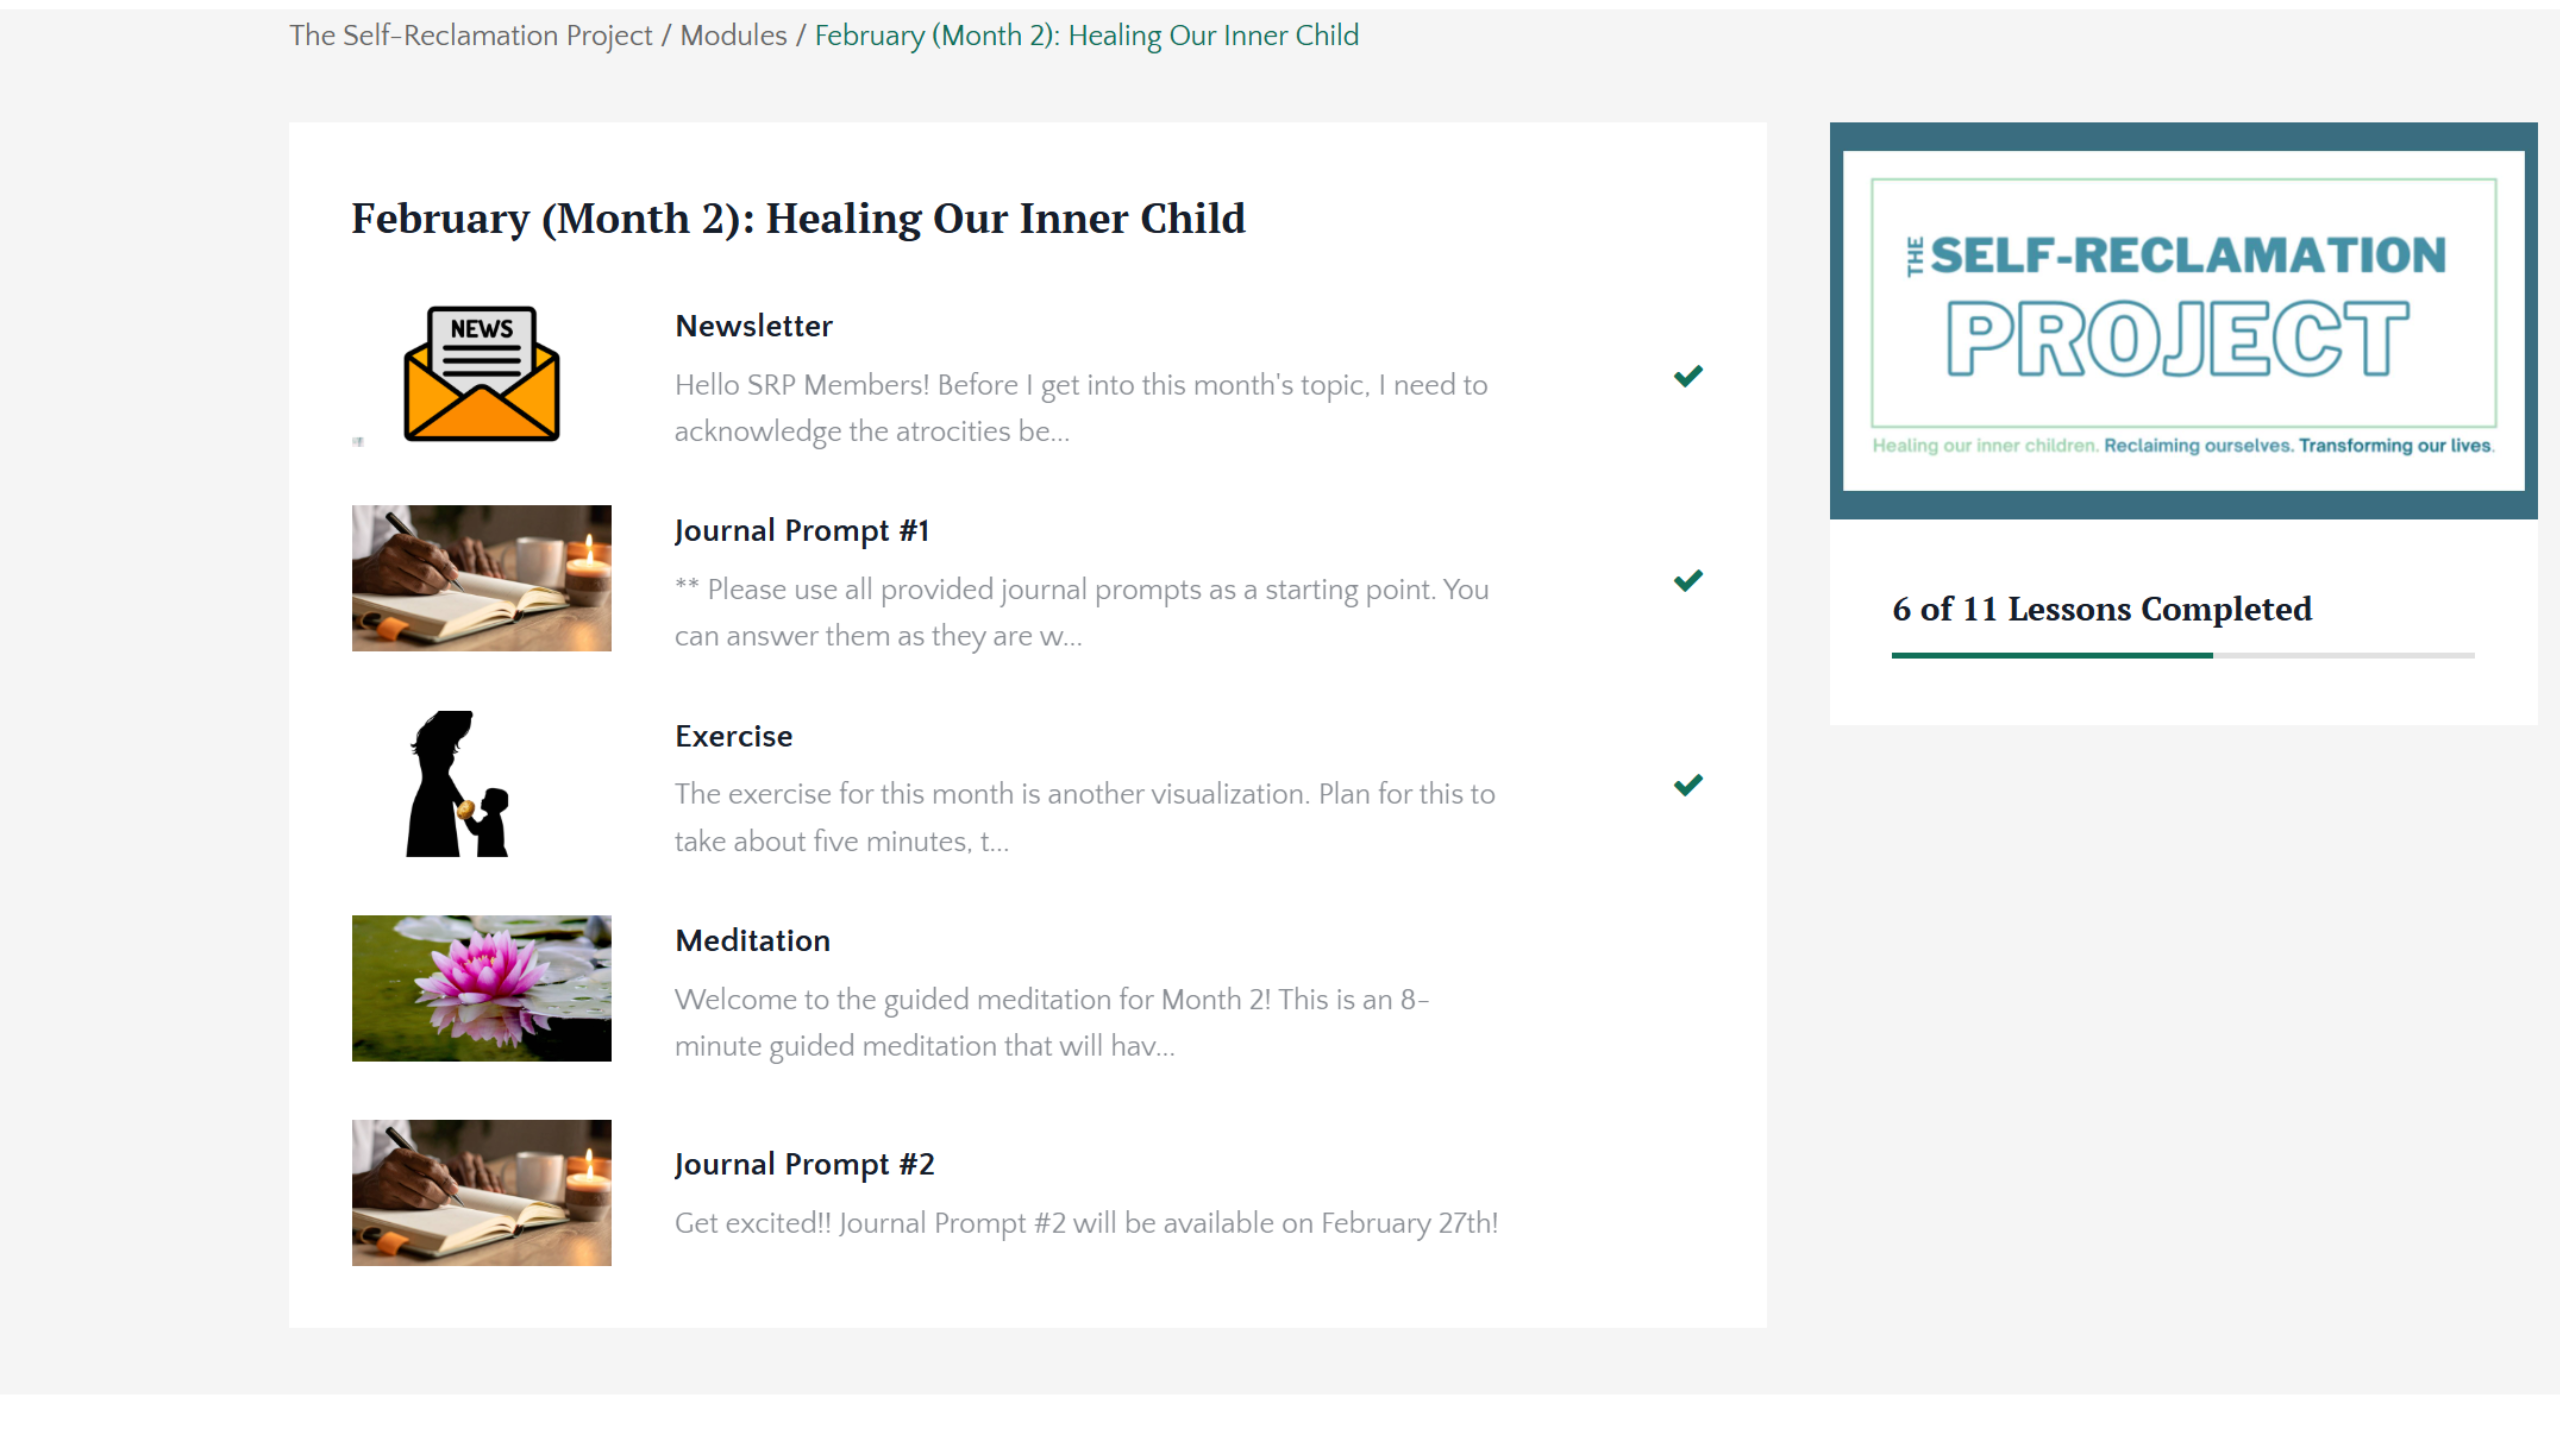Screen dimensions: 2560x1440
Task: Click the mother and child silhouette icon
Action: (x=459, y=784)
